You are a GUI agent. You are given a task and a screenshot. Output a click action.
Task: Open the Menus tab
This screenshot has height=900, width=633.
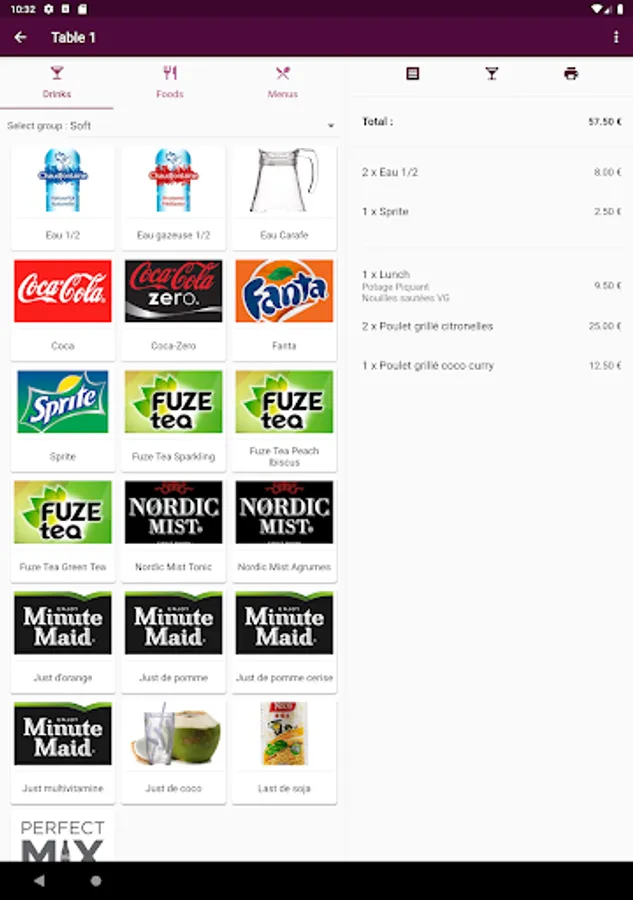point(282,83)
